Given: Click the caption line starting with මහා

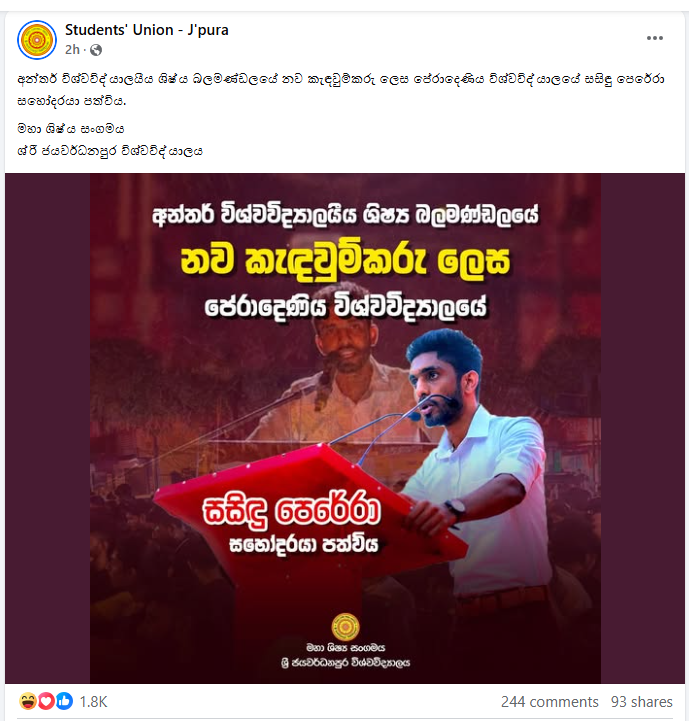Looking at the screenshot, I should [70, 129].
